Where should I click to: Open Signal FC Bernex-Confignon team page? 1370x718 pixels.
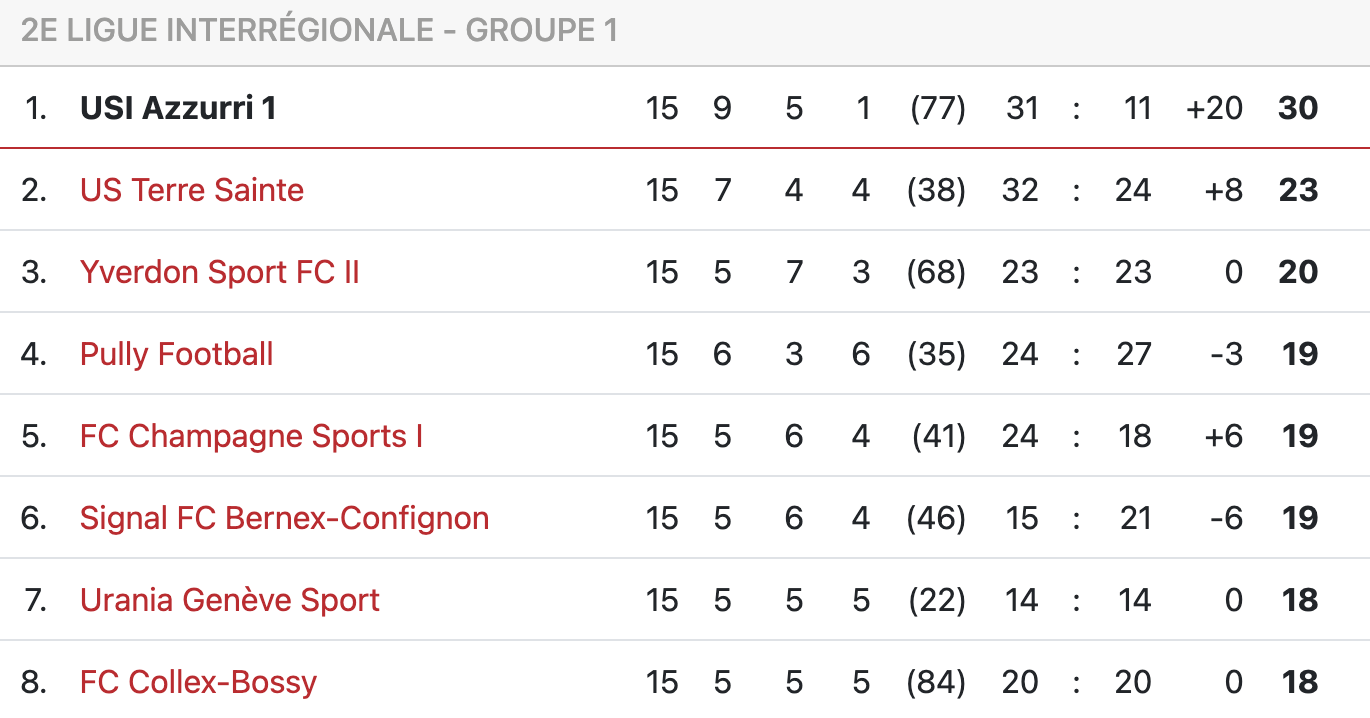(x=284, y=518)
